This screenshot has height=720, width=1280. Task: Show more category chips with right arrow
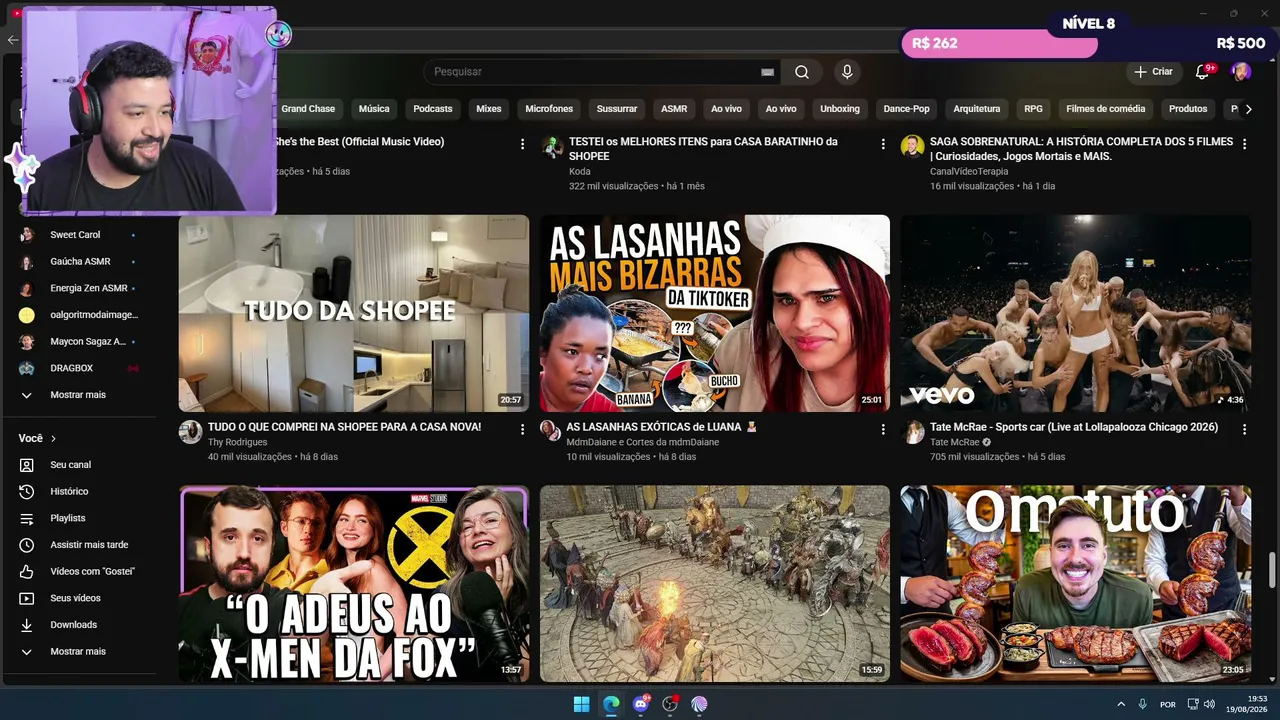click(x=1248, y=109)
